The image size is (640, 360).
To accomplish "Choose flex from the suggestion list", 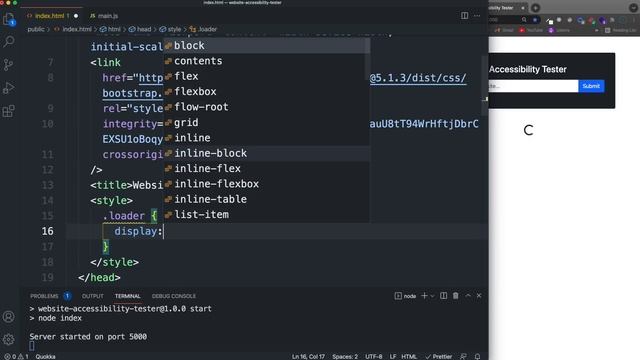I will click(266, 76).
